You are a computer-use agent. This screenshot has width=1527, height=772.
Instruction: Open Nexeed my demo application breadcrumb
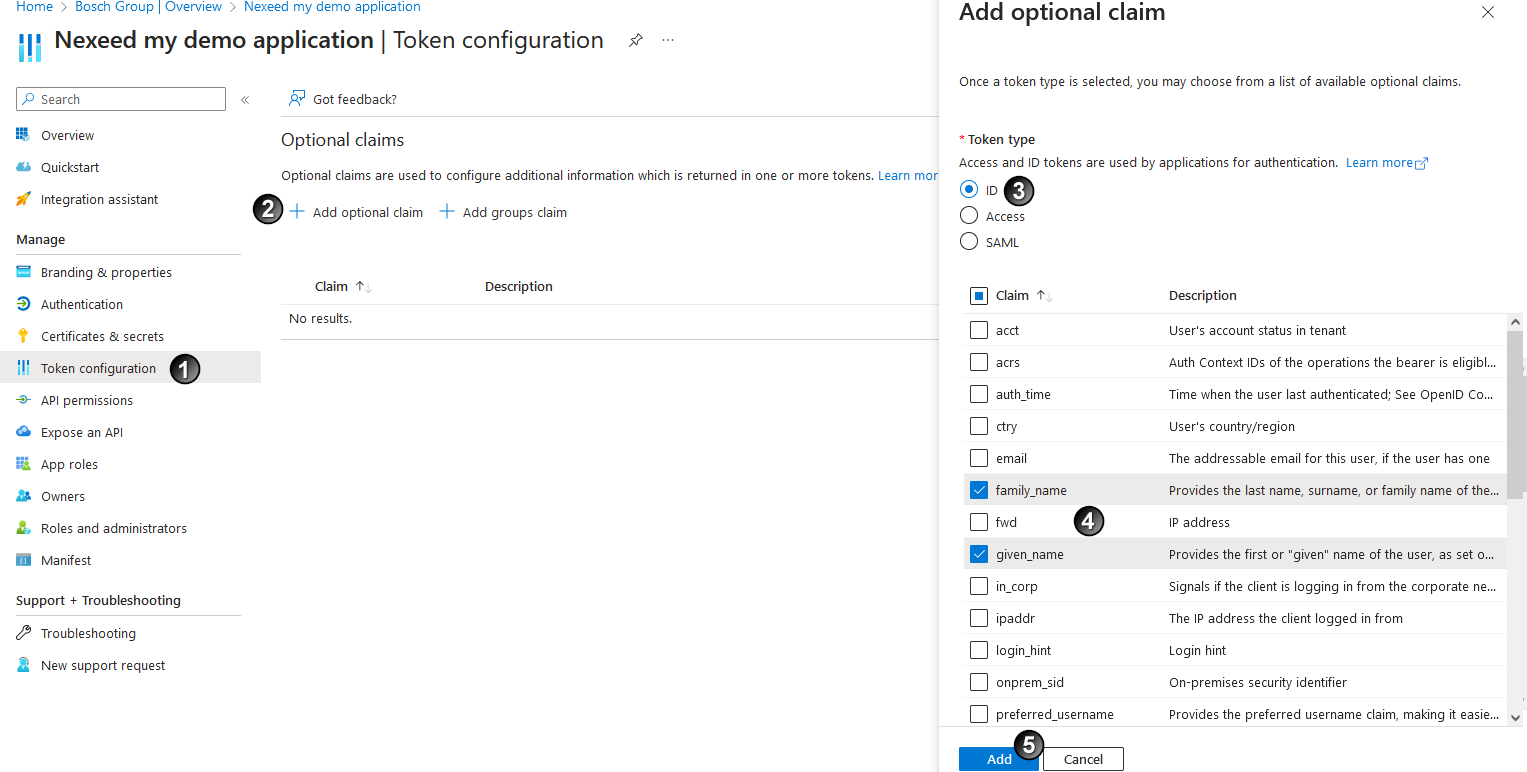tap(332, 7)
